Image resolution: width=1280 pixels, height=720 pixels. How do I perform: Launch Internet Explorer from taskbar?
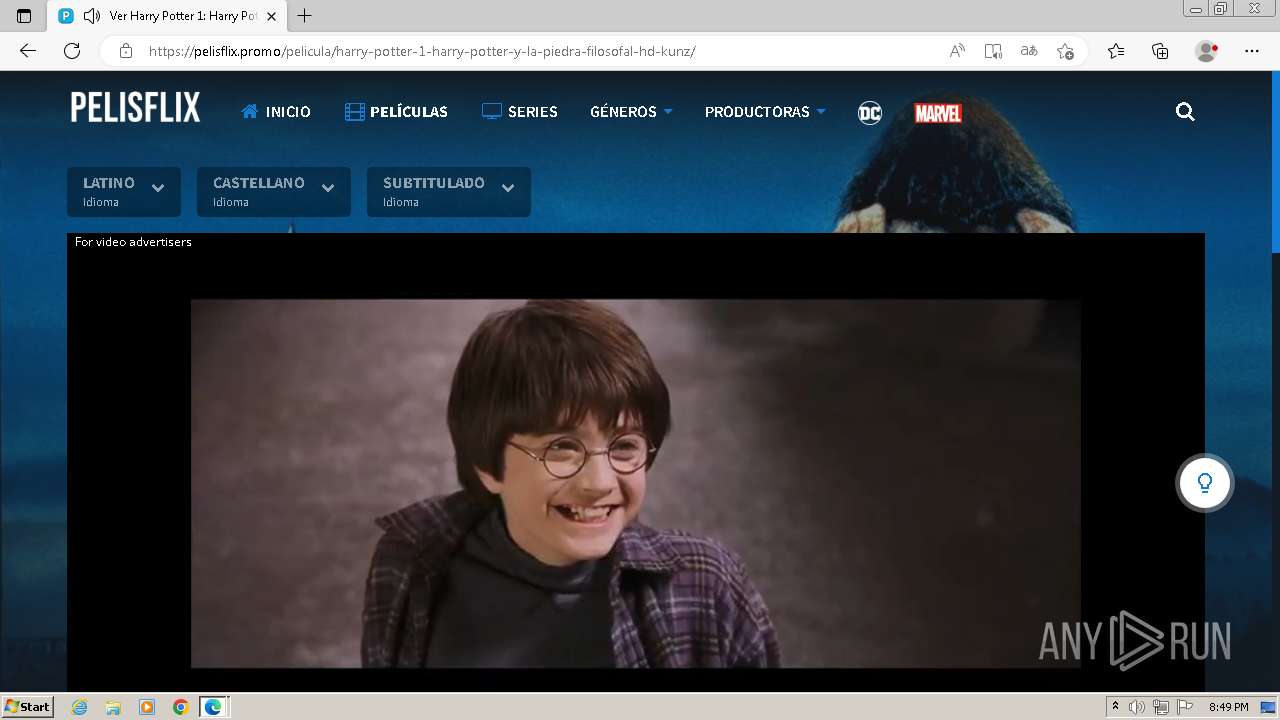[x=80, y=707]
